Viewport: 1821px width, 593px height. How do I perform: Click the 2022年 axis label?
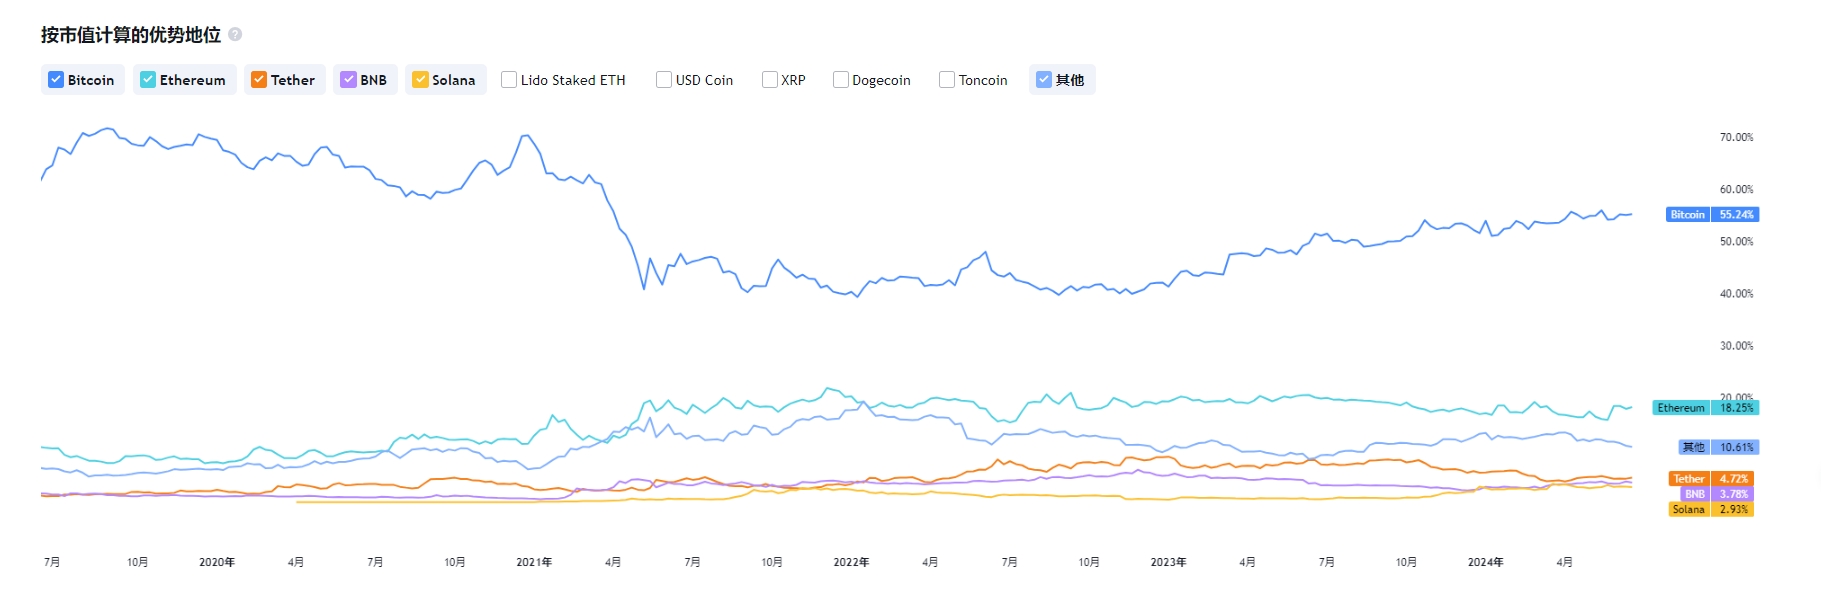coord(851,562)
